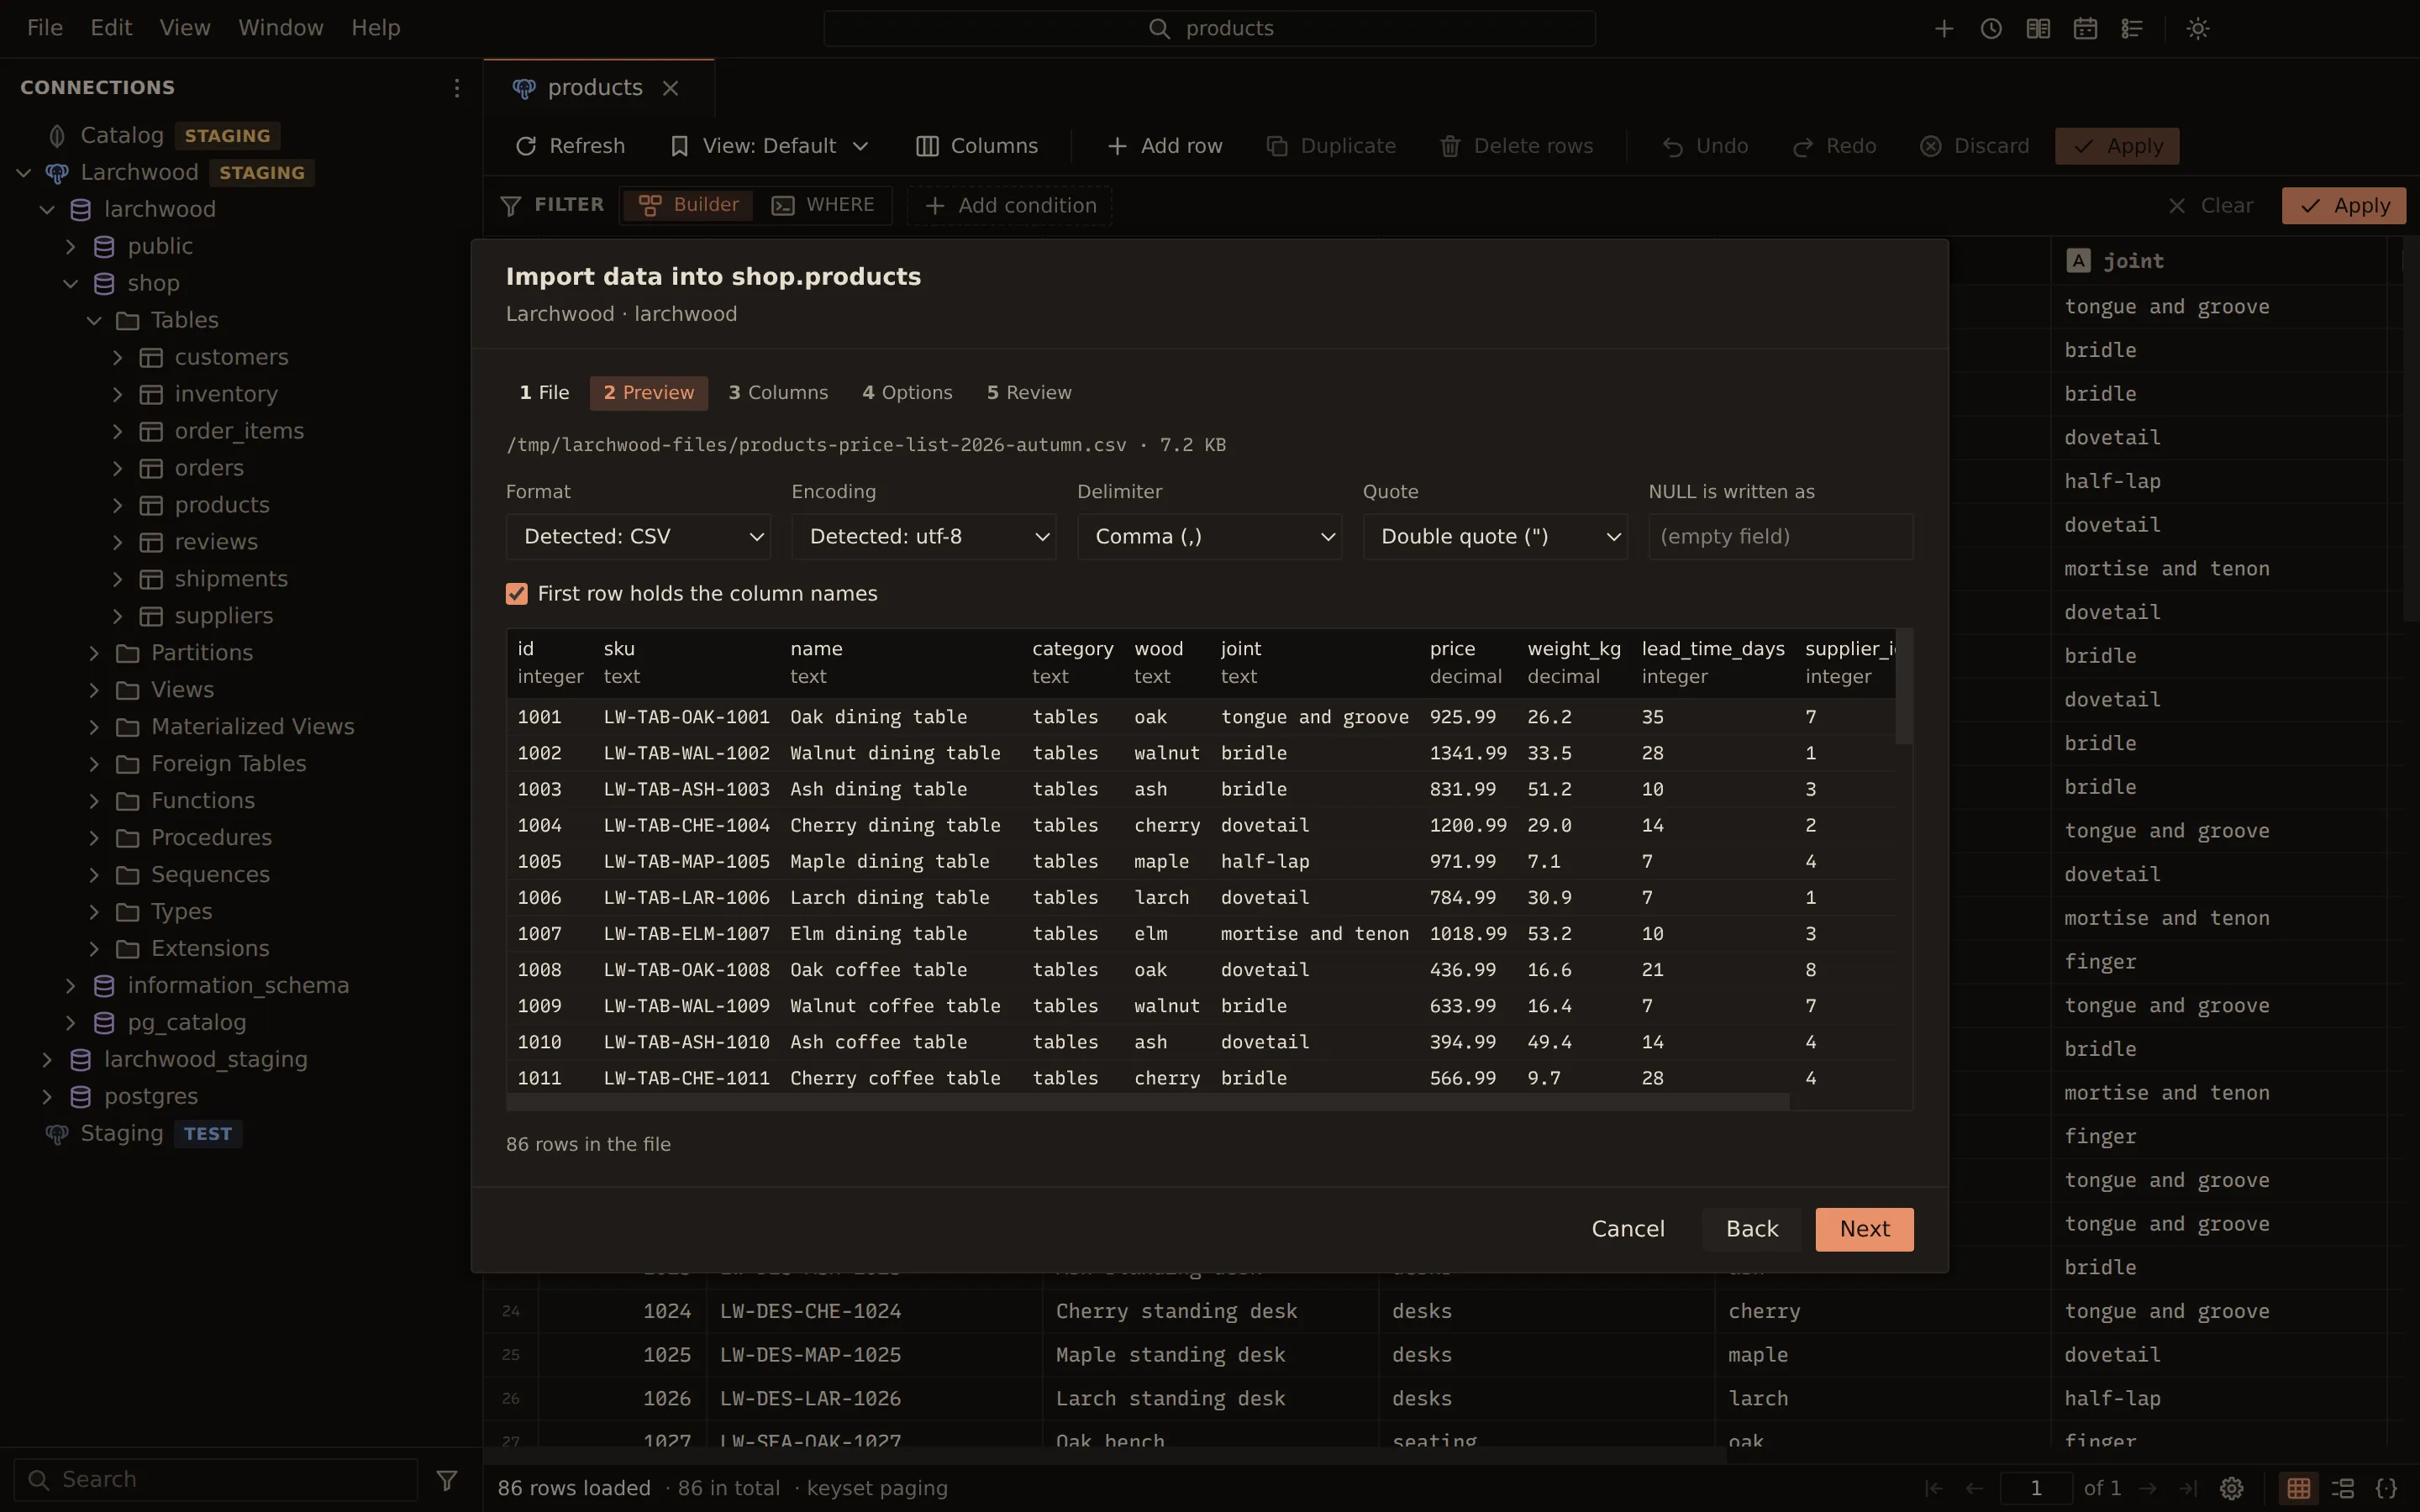Go to step 1 File in wizard

[x=544, y=393]
